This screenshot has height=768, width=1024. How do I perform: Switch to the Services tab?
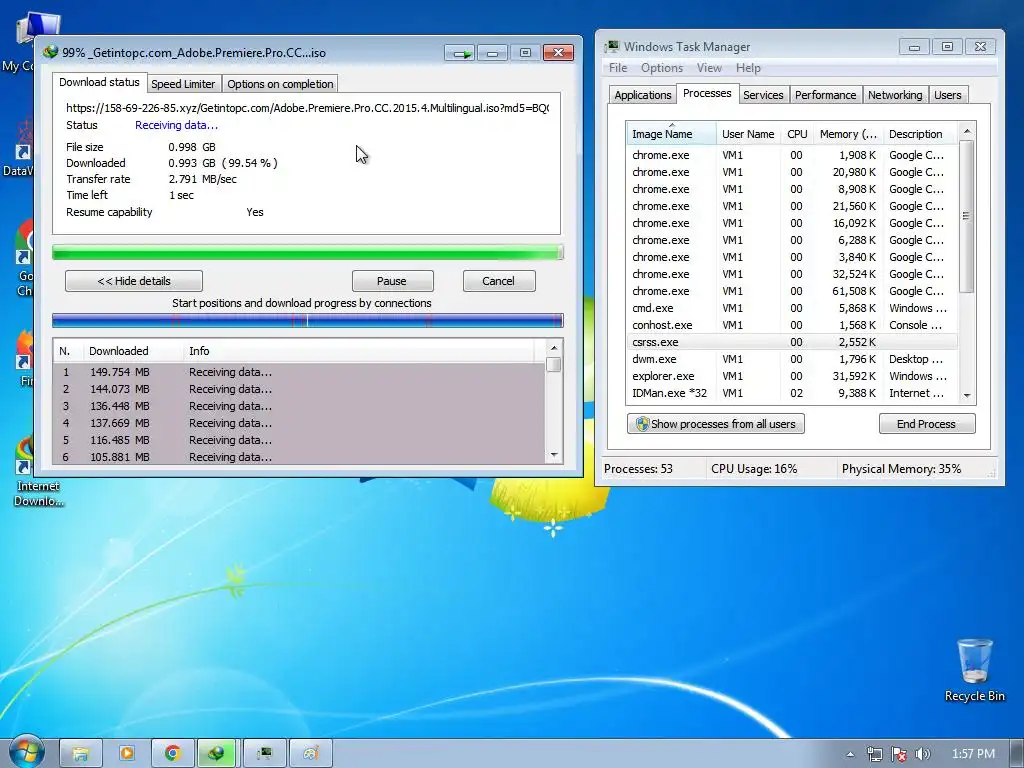tap(763, 95)
